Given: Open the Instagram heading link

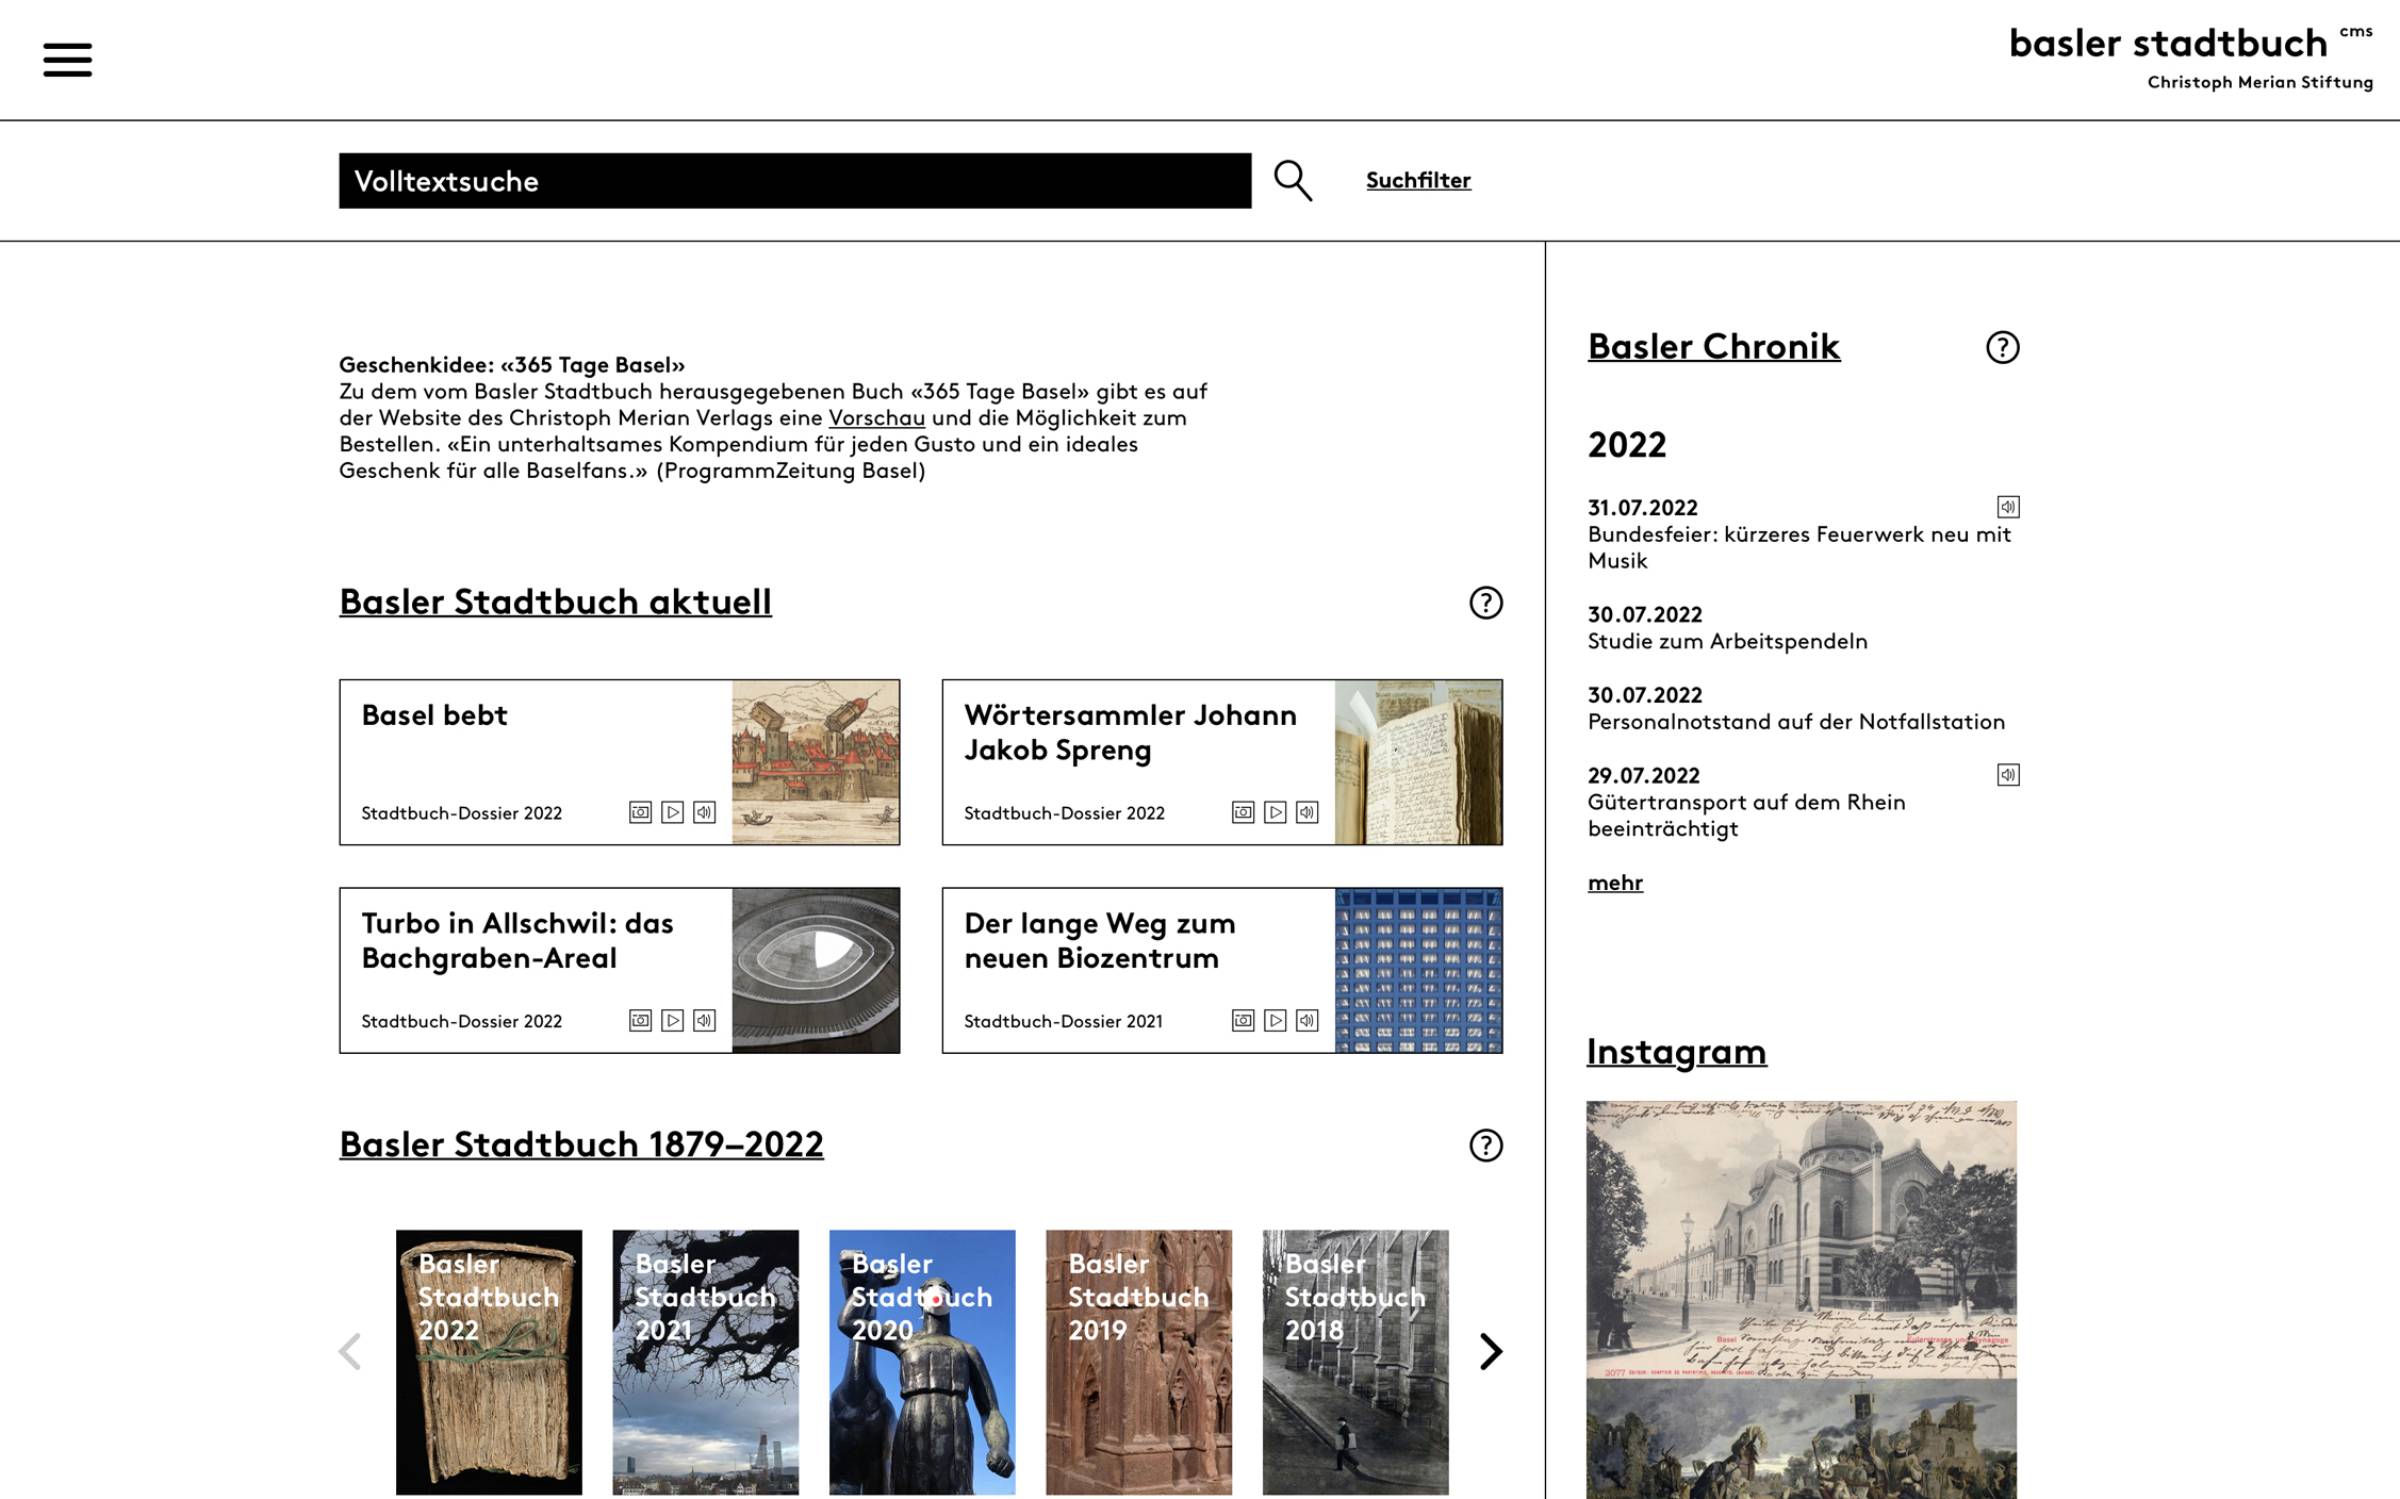Looking at the screenshot, I should click(x=1676, y=1052).
